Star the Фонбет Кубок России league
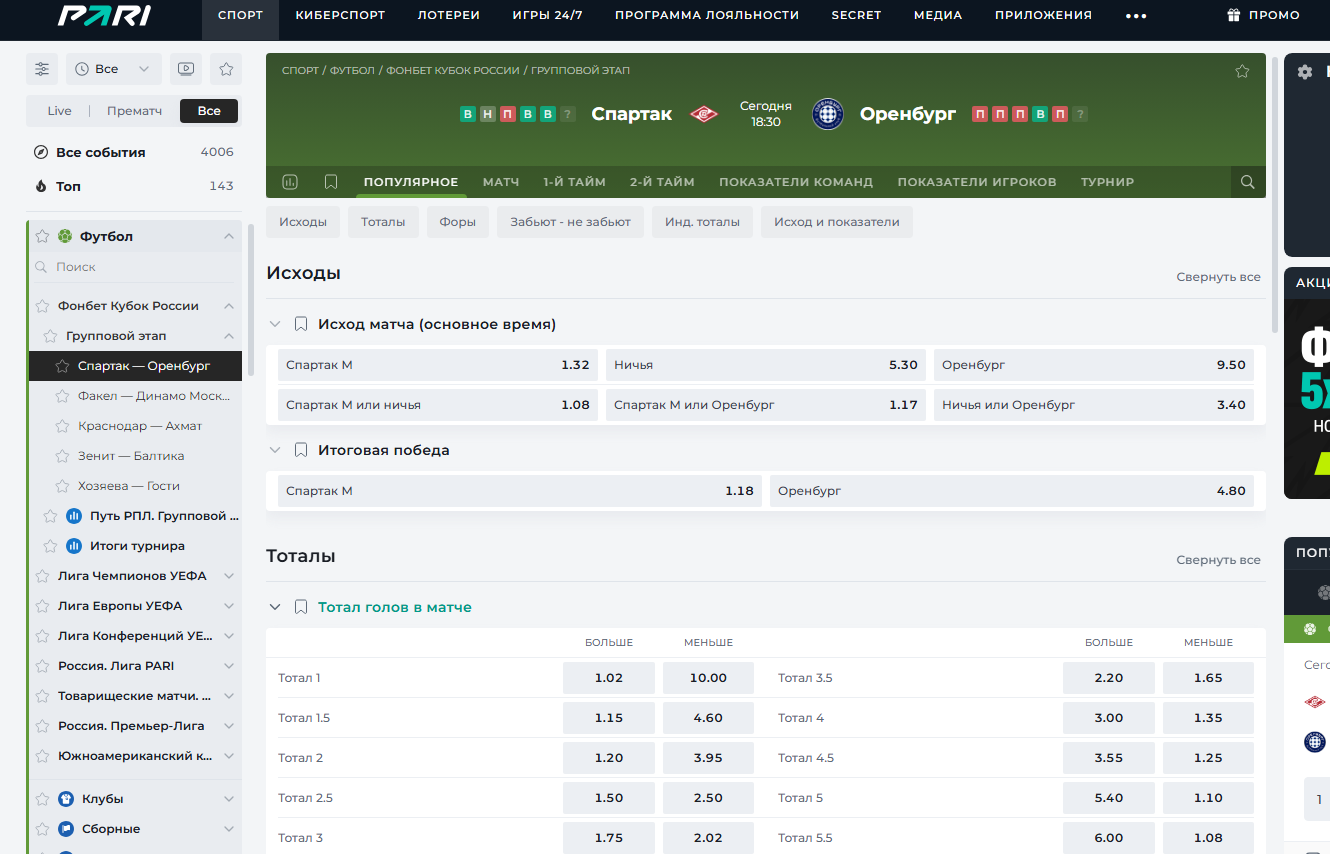The image size is (1330, 854). [x=42, y=306]
